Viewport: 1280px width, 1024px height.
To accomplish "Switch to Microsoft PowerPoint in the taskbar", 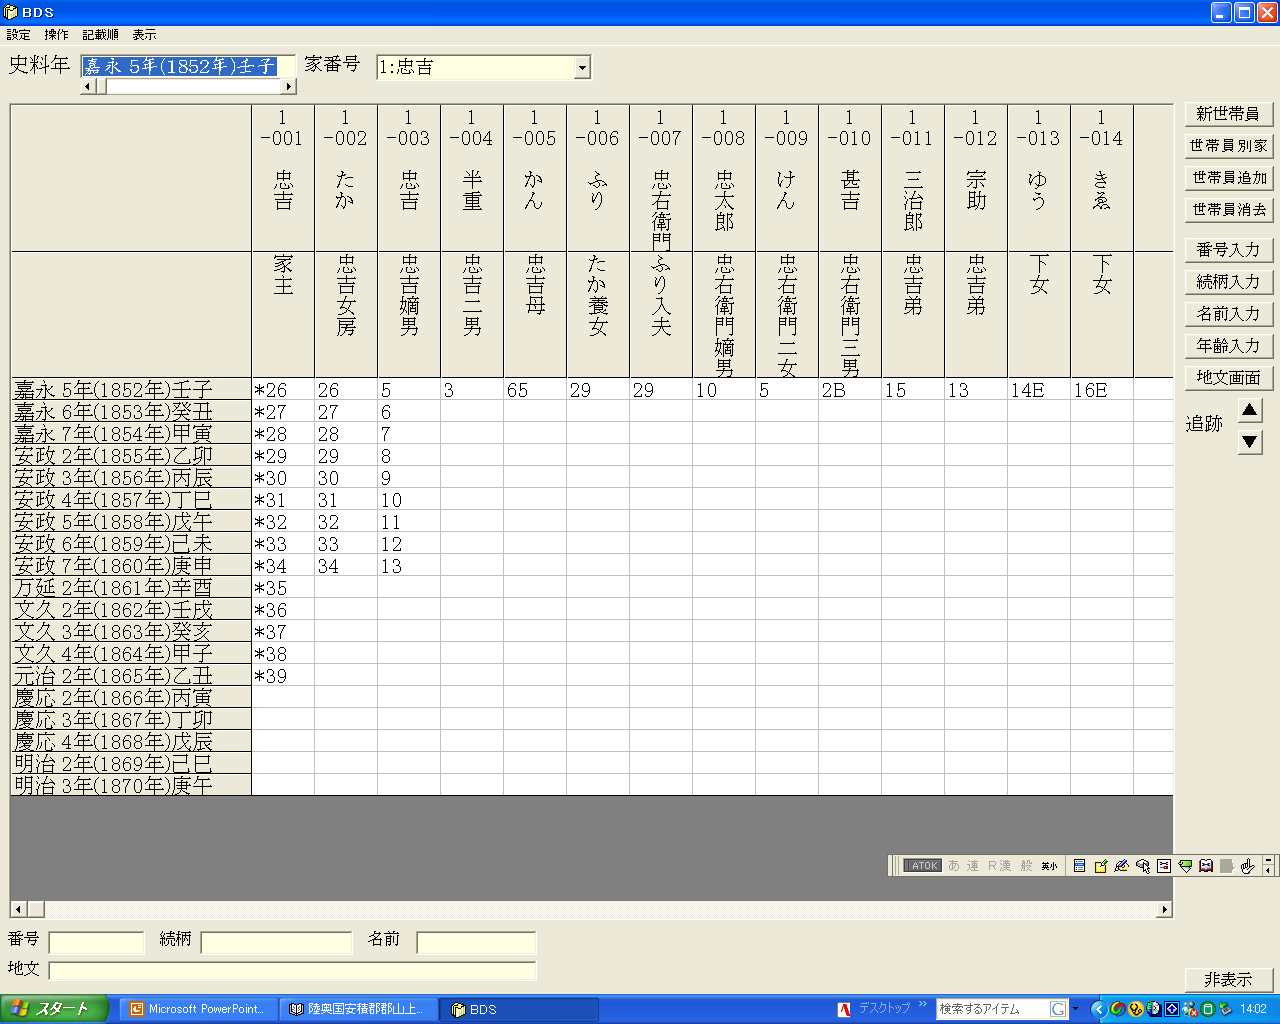I will pos(198,1009).
